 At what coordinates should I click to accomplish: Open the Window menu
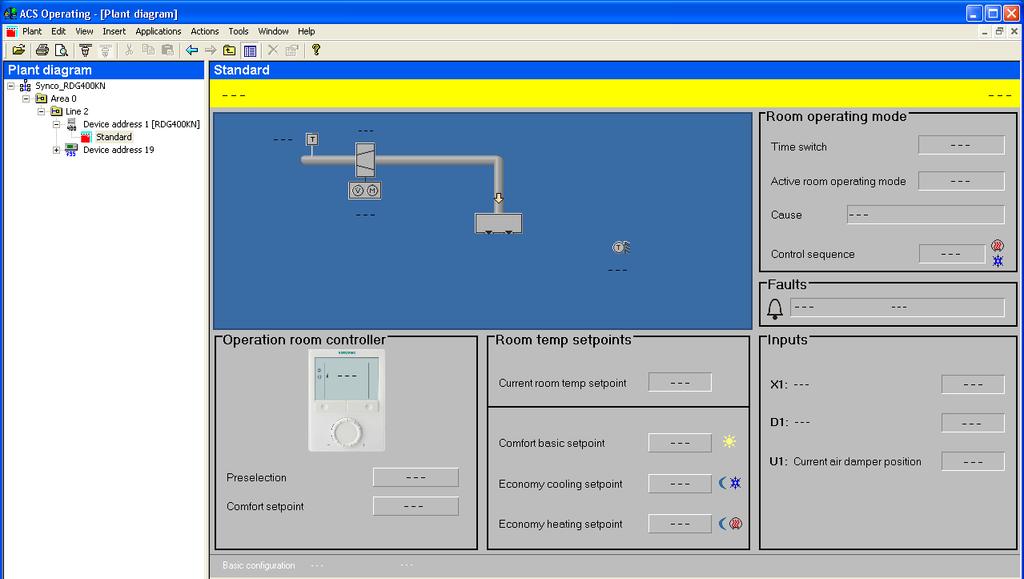tap(273, 31)
